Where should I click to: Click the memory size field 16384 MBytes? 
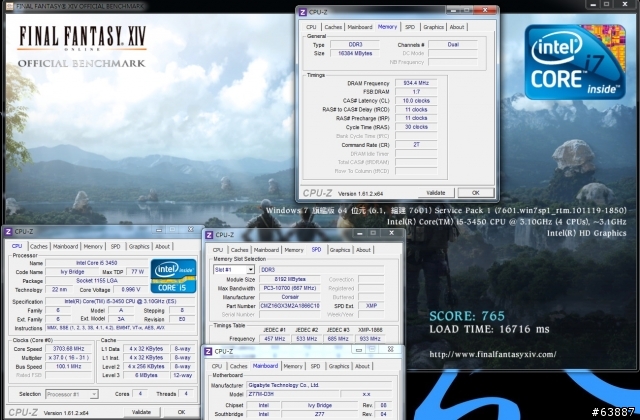pyautogui.click(x=355, y=53)
